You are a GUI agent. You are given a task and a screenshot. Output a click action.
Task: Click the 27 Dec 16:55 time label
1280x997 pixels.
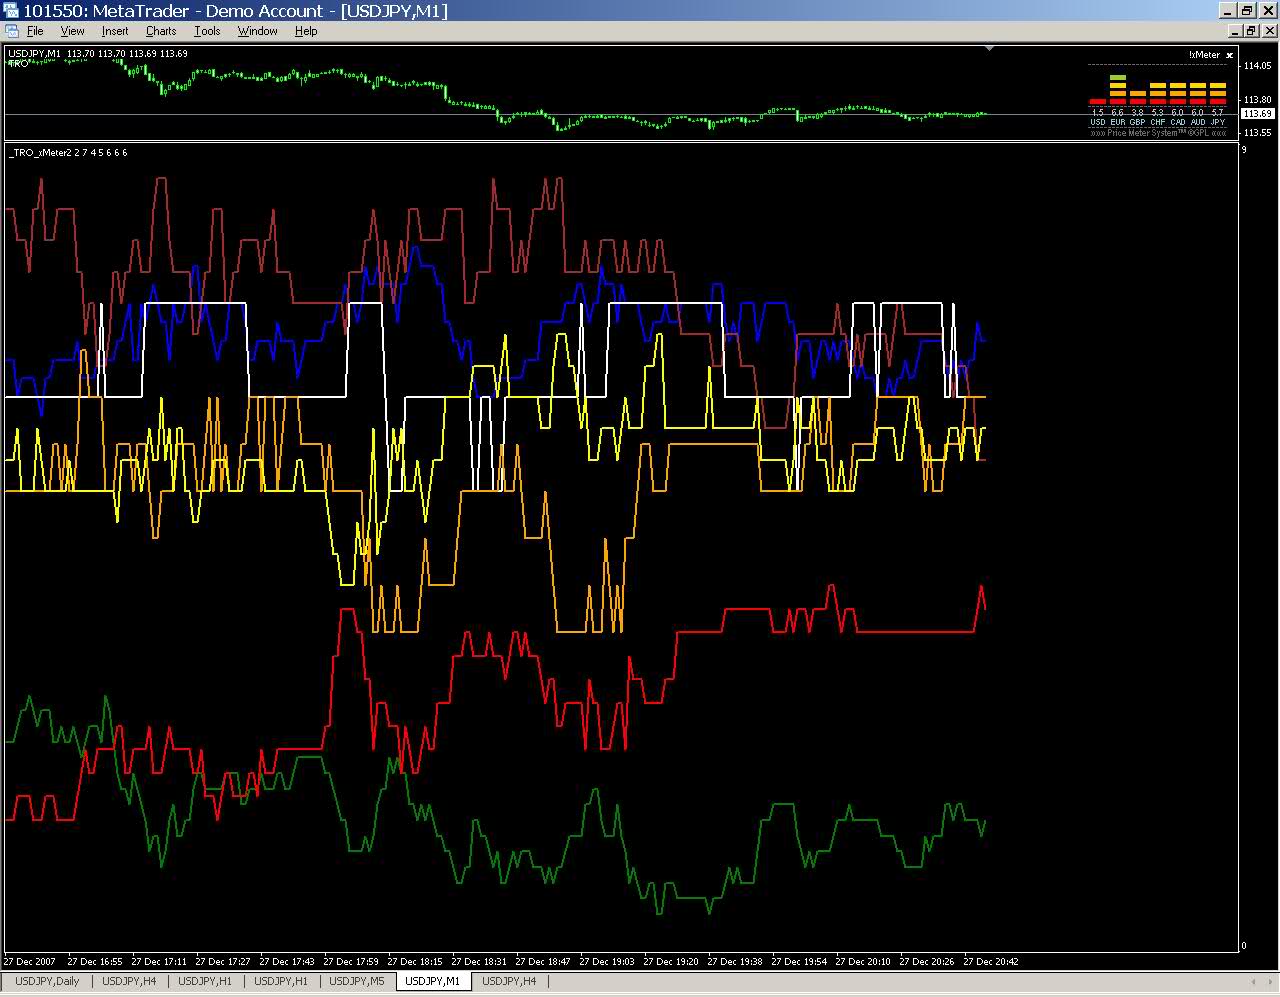click(x=96, y=962)
